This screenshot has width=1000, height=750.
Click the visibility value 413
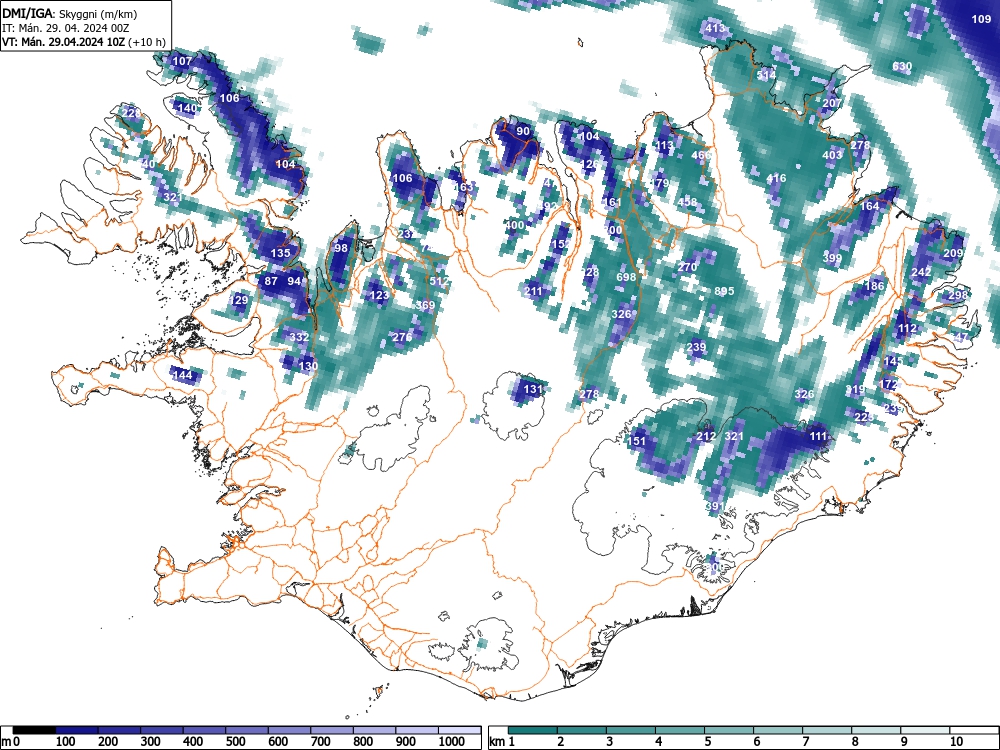tap(715, 28)
